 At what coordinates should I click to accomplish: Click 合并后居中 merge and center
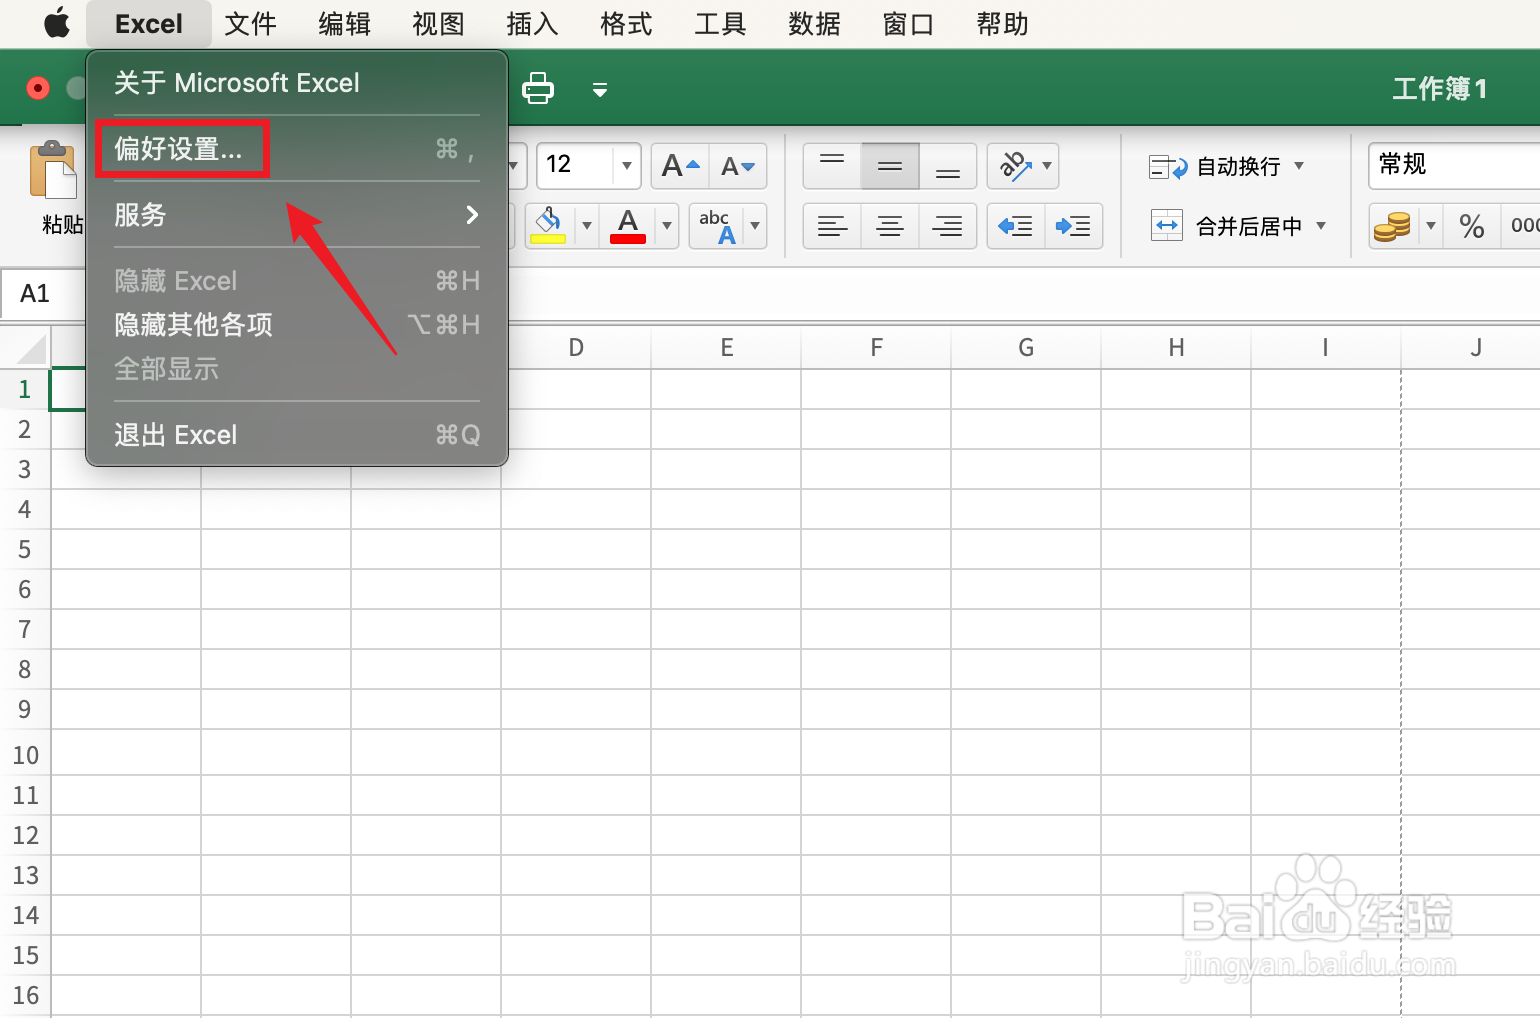coord(1227,226)
